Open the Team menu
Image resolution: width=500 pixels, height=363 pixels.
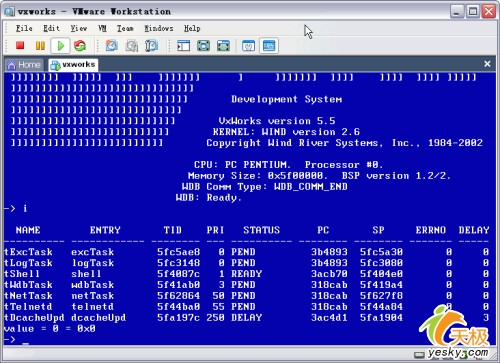pyautogui.click(x=125, y=28)
